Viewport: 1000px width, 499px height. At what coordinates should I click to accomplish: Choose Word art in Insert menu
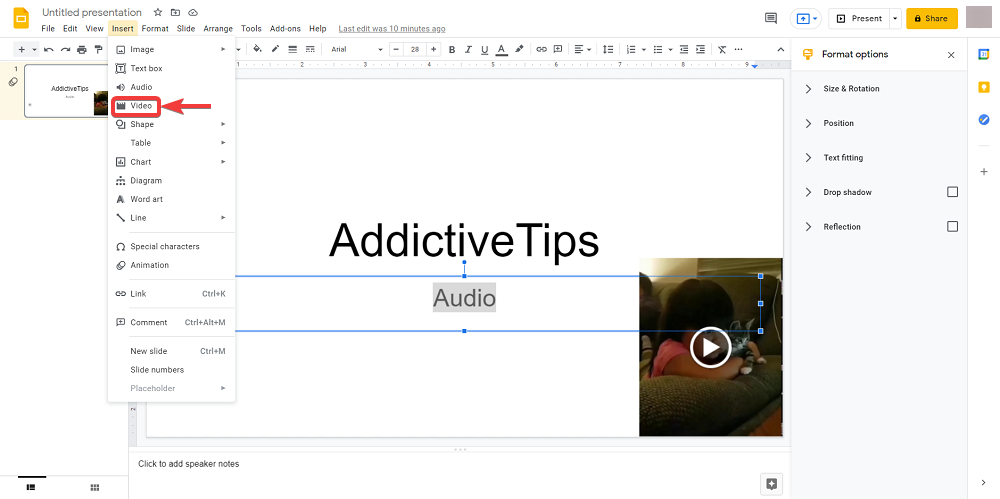click(x=146, y=199)
